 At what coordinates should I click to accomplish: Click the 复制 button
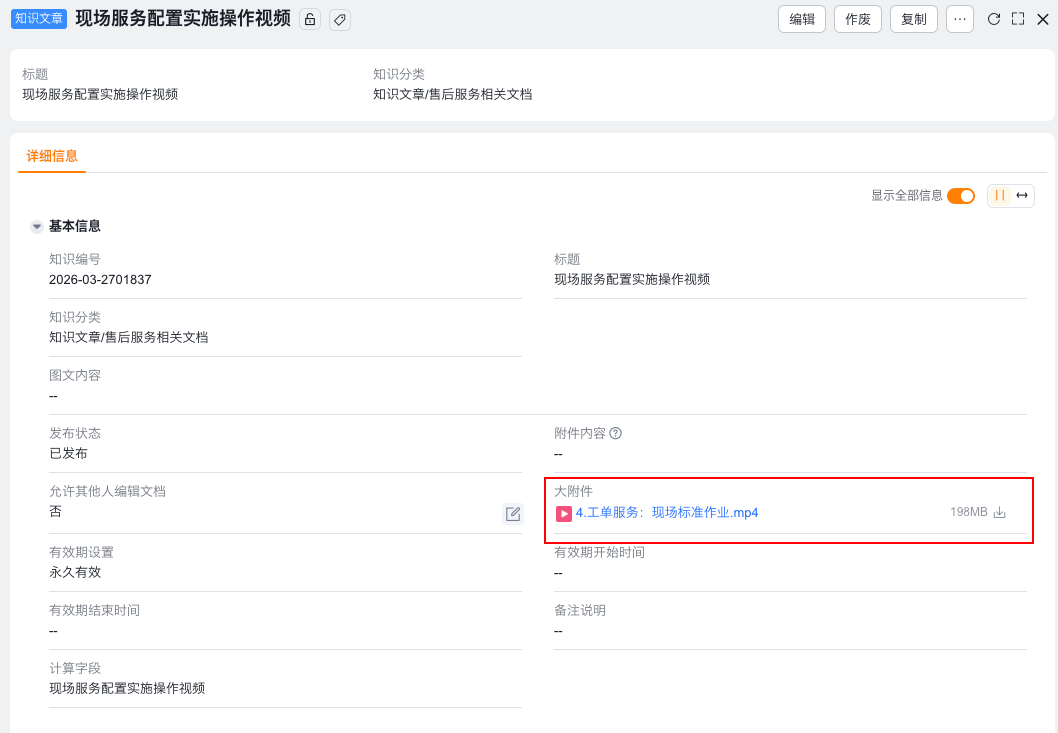tap(914, 19)
